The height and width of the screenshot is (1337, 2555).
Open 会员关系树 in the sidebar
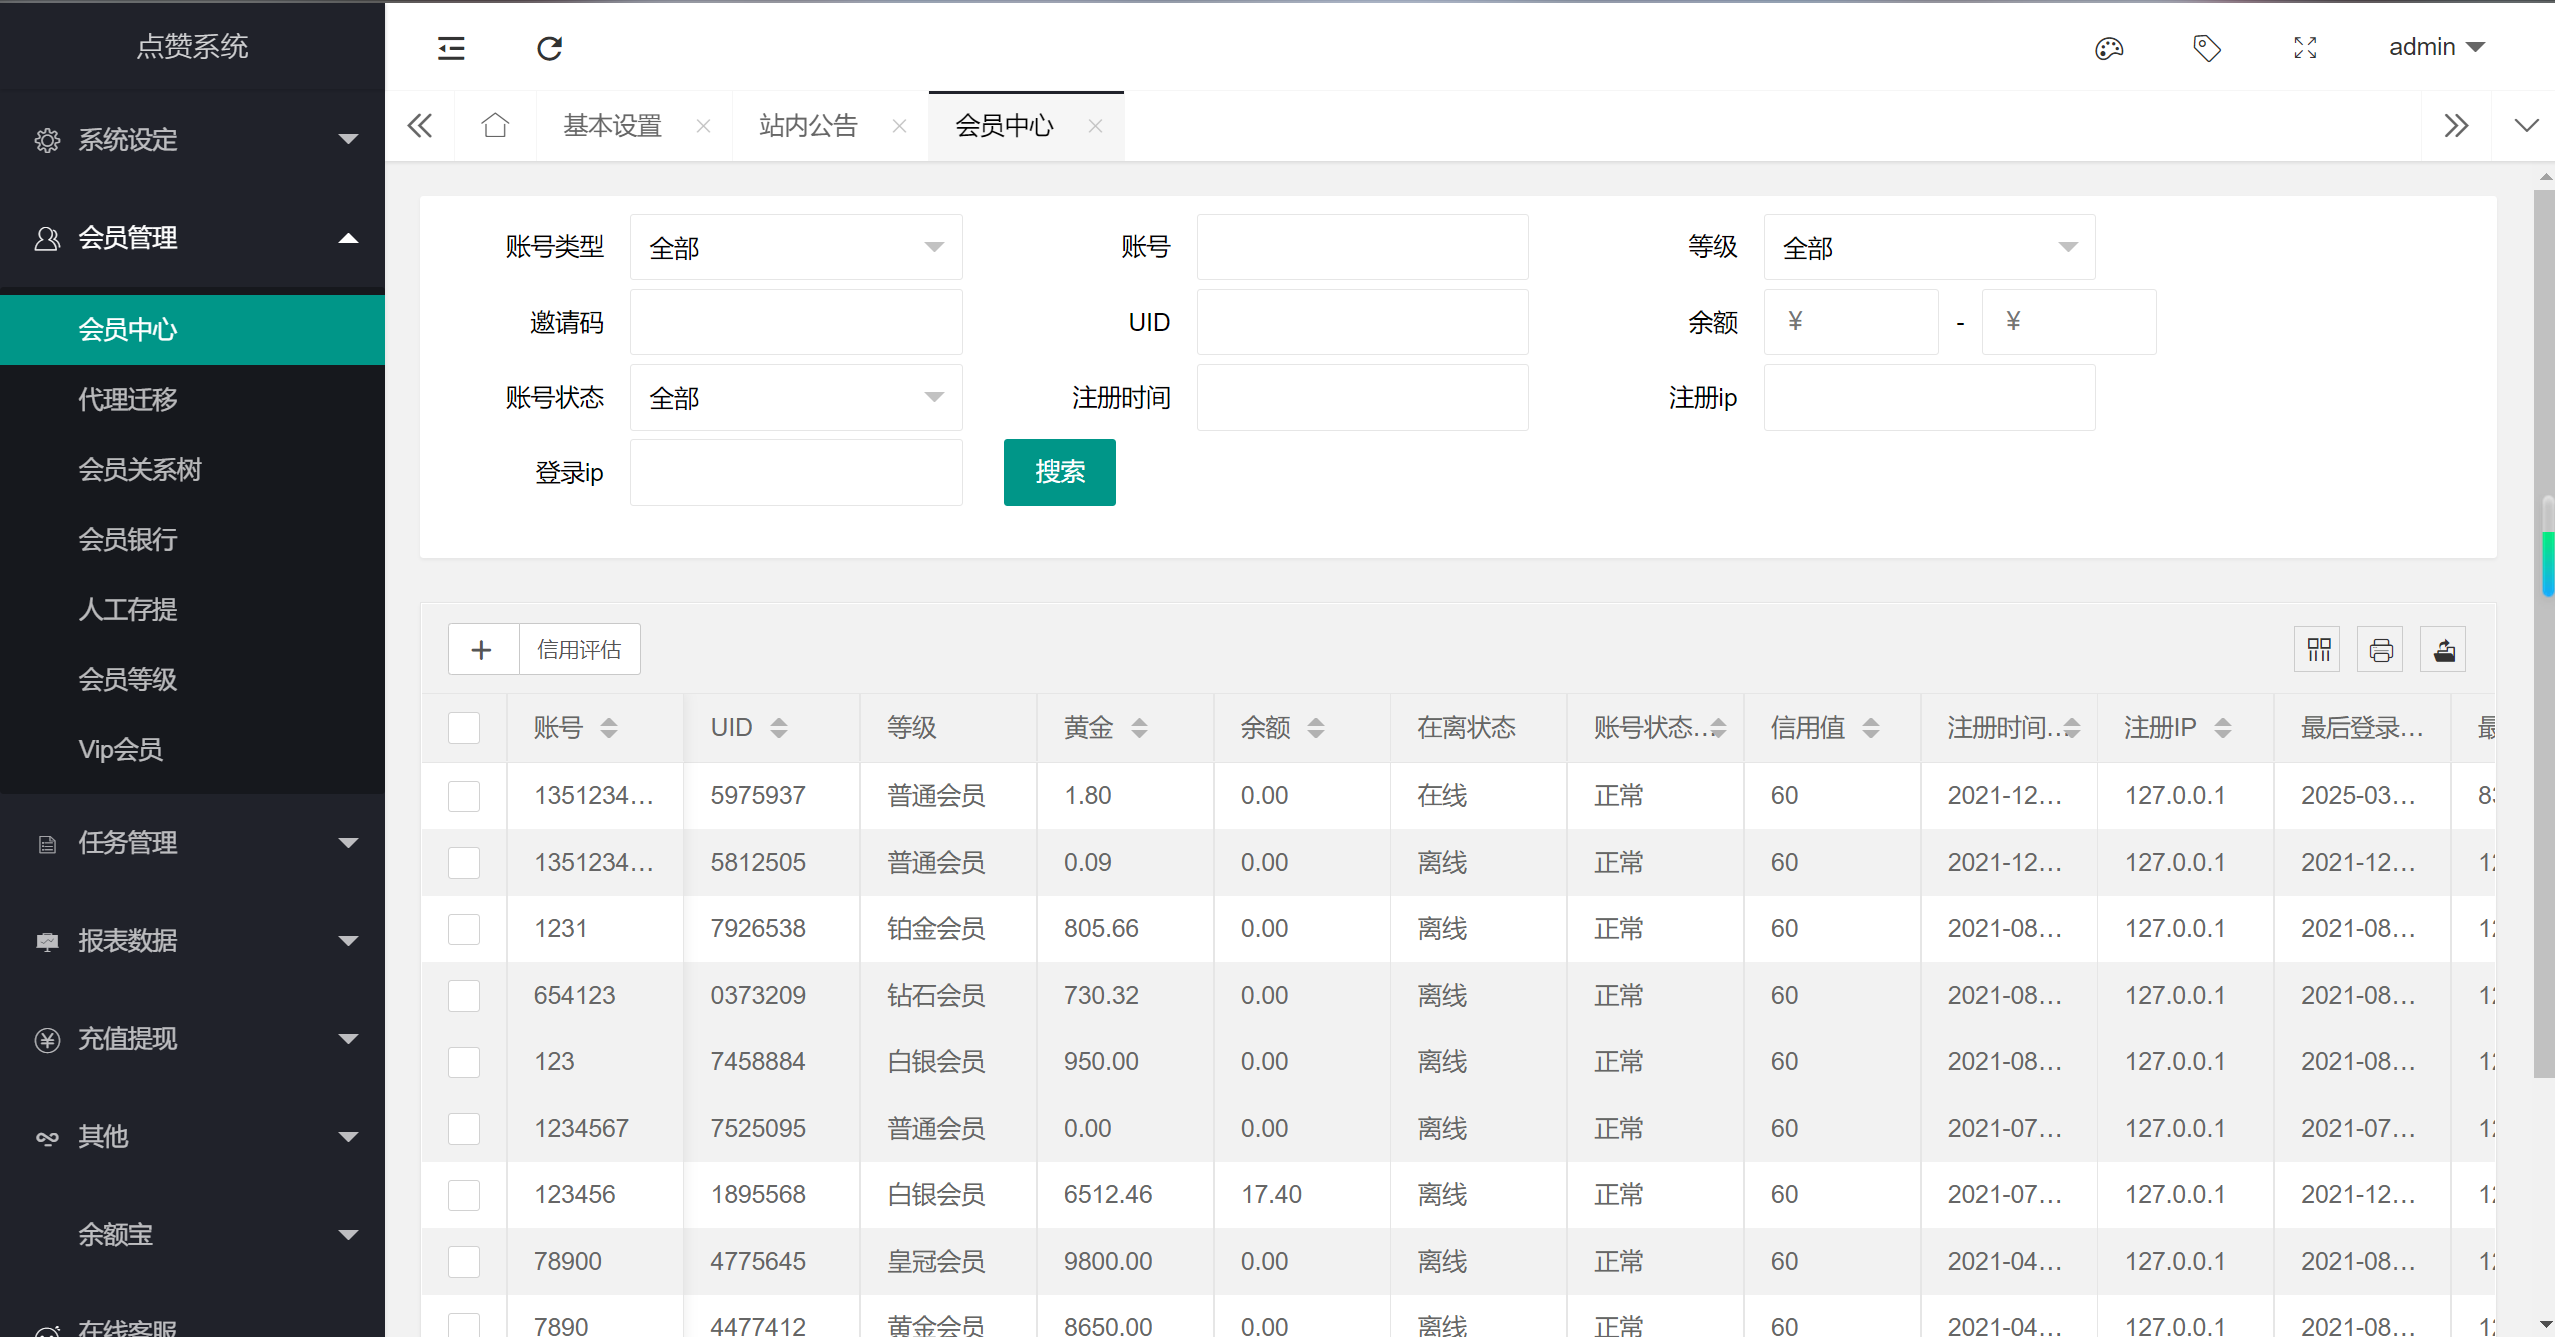tap(192, 470)
